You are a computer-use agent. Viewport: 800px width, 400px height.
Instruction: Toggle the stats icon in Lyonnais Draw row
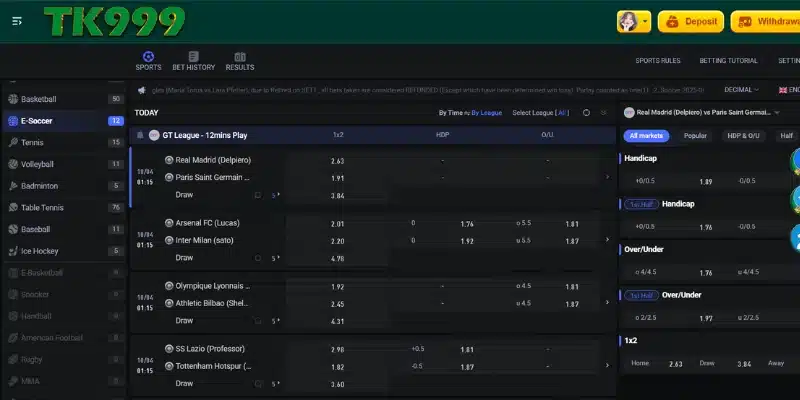tap(258, 321)
